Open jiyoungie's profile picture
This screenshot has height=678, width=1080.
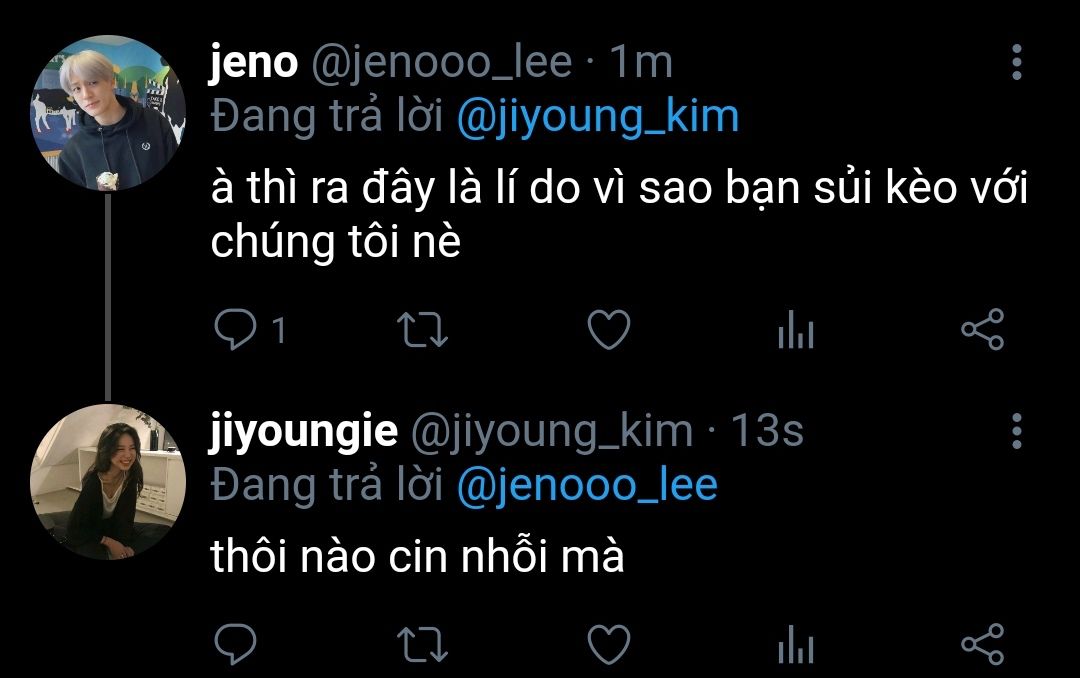[x=108, y=482]
